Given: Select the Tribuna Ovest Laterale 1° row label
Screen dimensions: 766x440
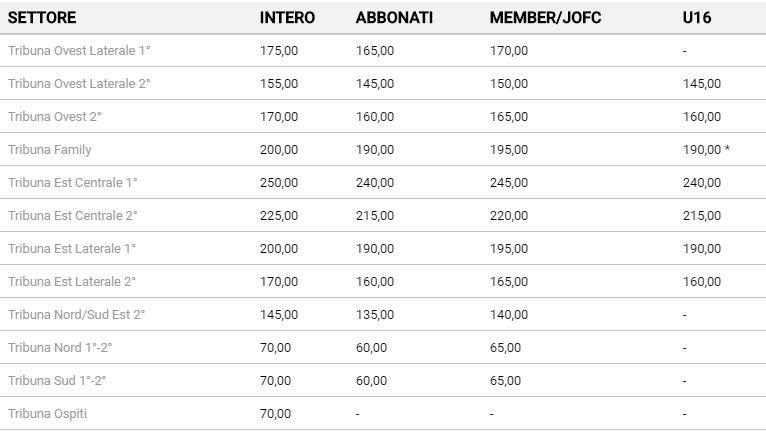Looking at the screenshot, I should pos(79,51).
